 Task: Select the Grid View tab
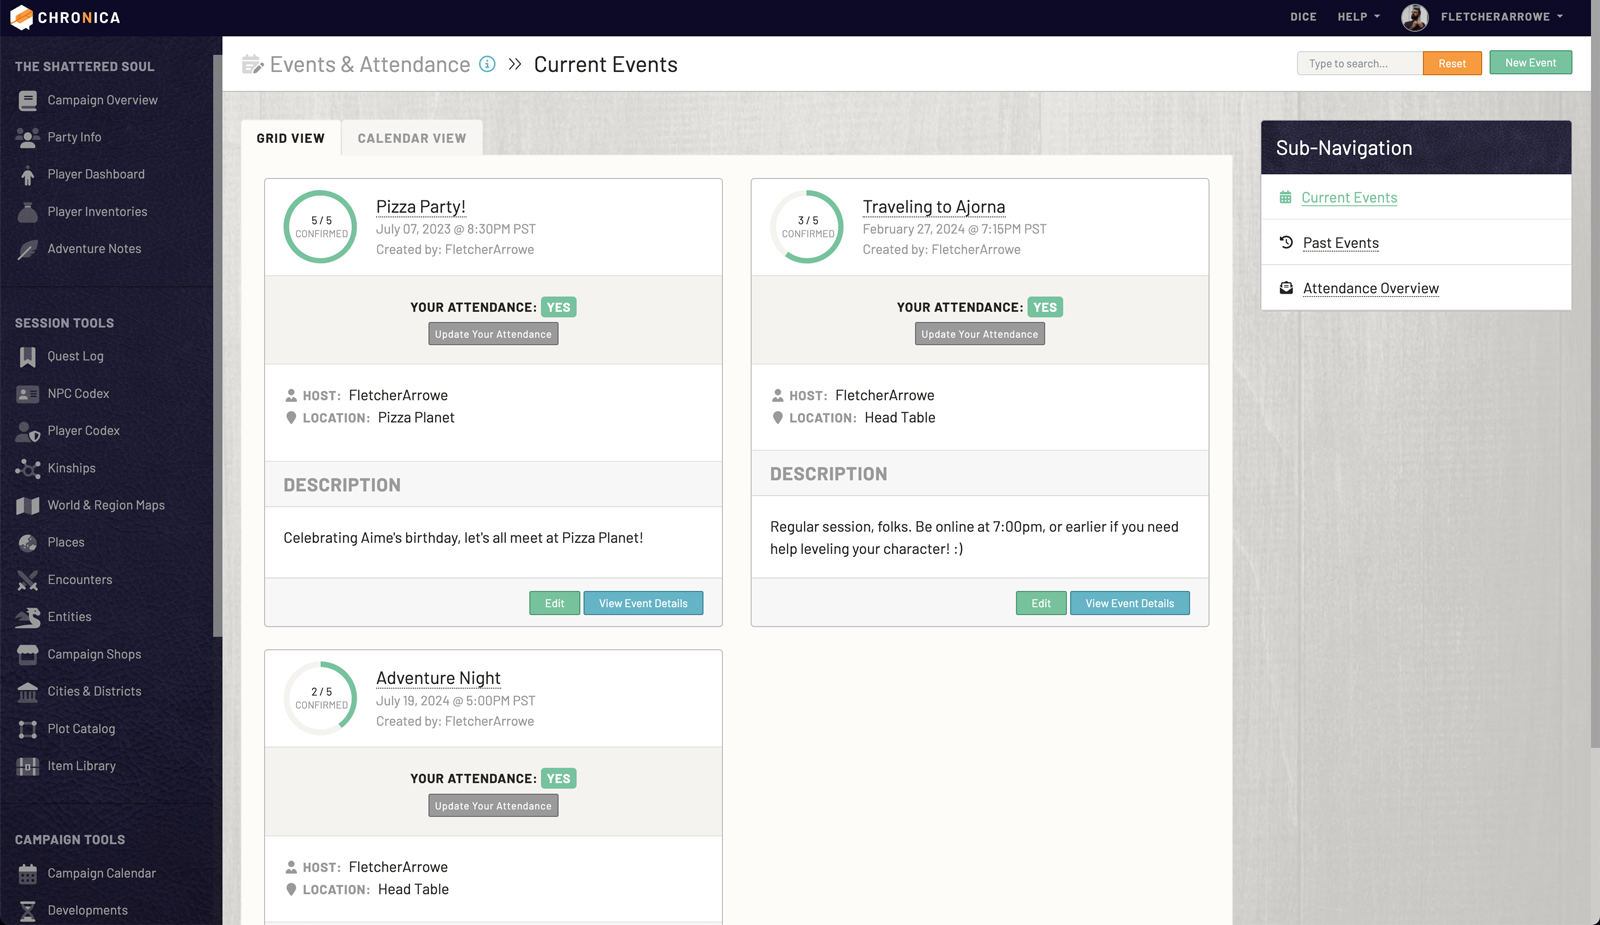[x=290, y=138]
